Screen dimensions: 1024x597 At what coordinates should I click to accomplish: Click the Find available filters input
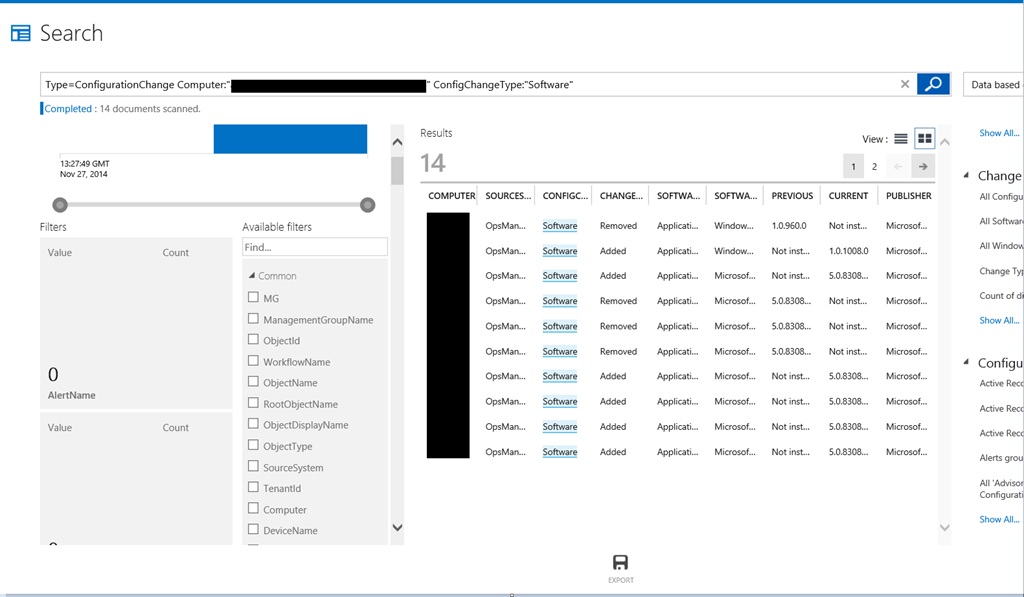315,247
